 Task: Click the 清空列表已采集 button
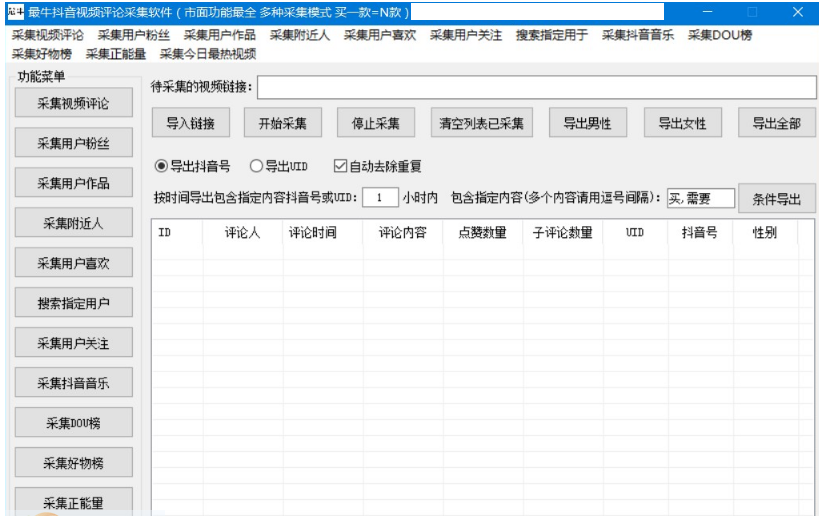point(482,123)
